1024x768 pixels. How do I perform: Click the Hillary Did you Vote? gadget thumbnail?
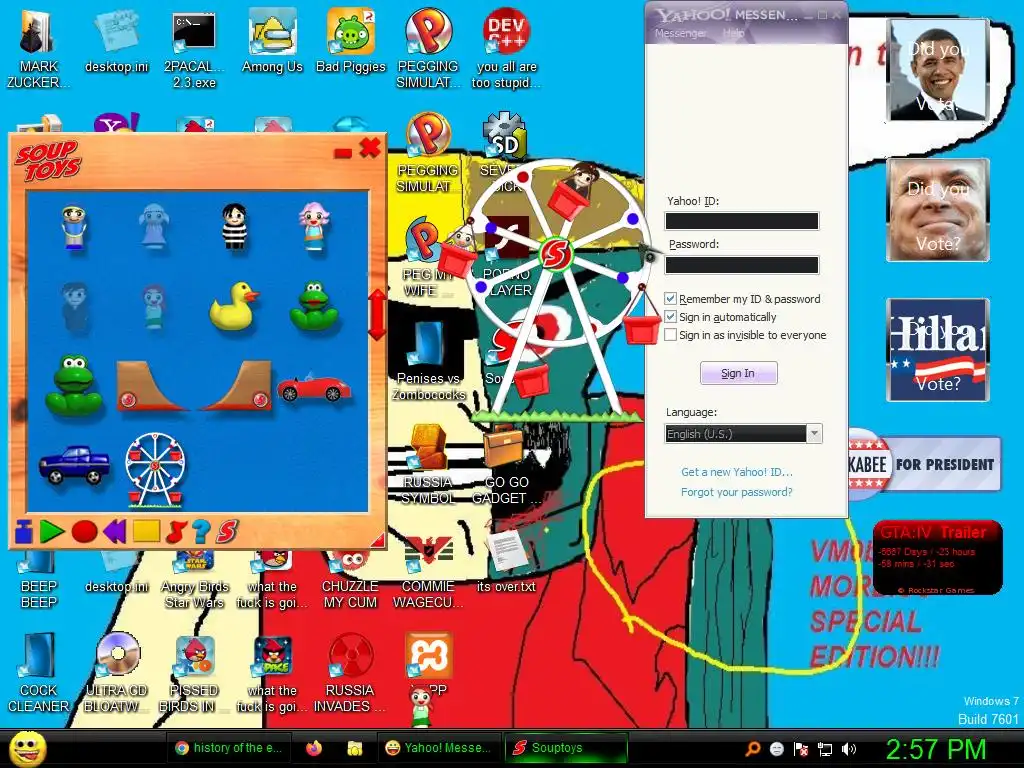938,349
